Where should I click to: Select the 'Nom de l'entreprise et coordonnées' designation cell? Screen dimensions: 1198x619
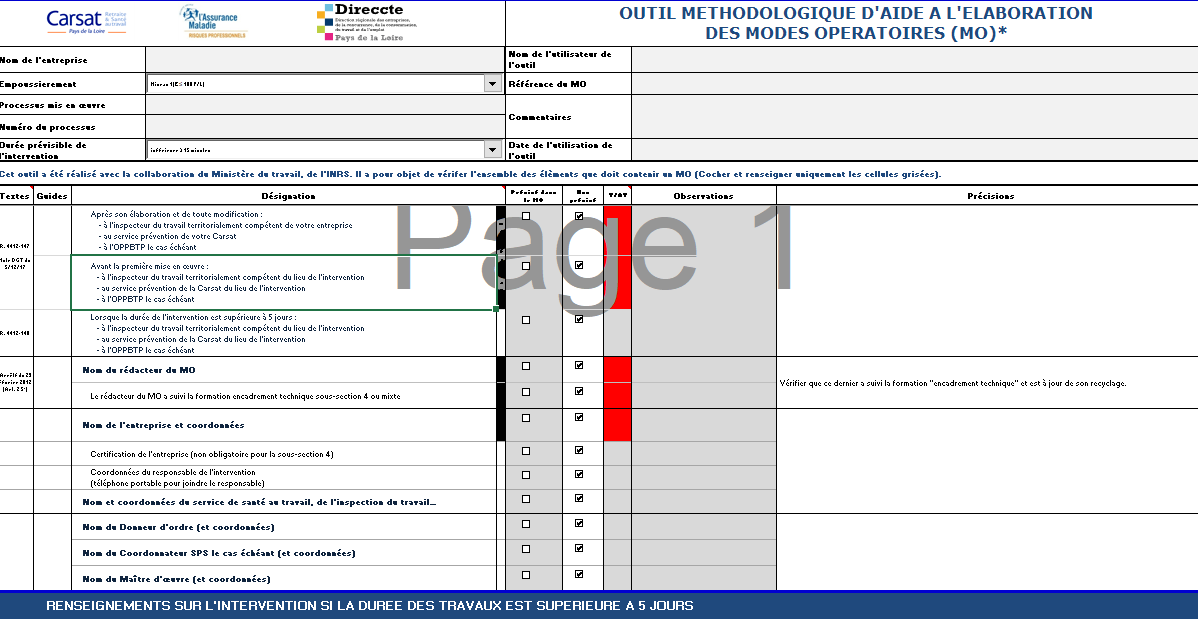[284, 425]
